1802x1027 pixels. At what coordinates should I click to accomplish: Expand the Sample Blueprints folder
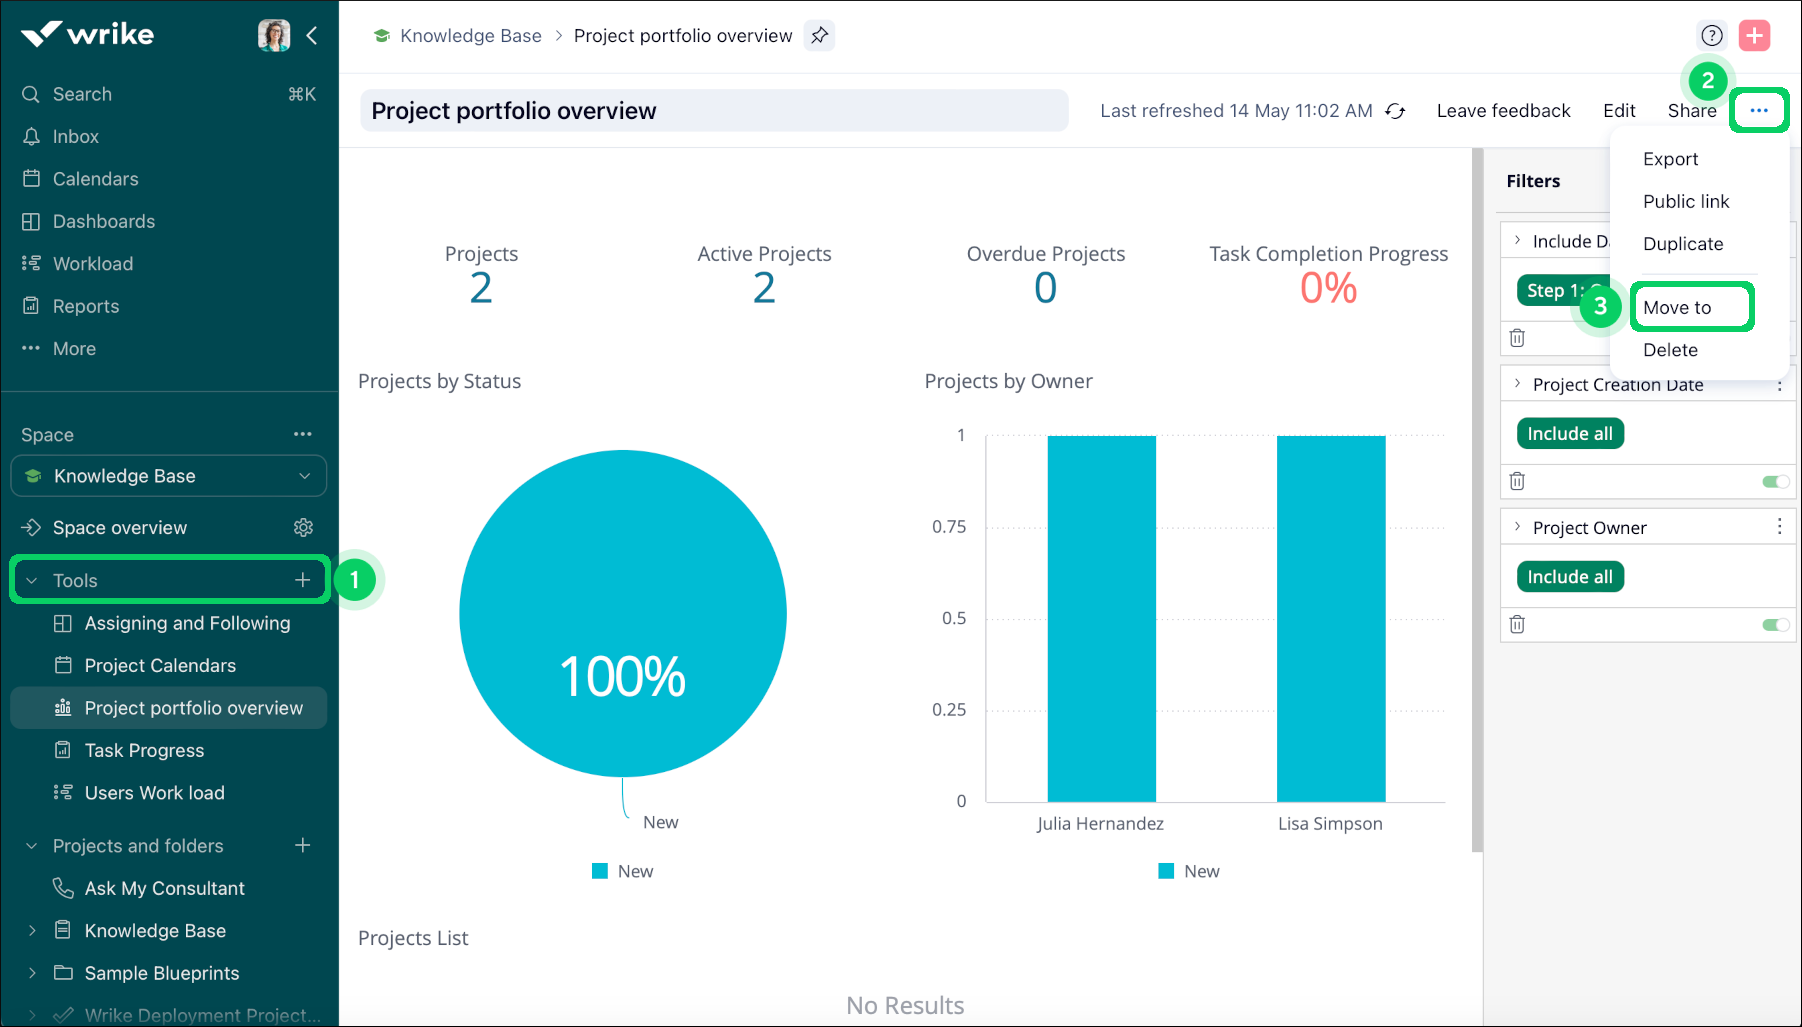(32, 973)
